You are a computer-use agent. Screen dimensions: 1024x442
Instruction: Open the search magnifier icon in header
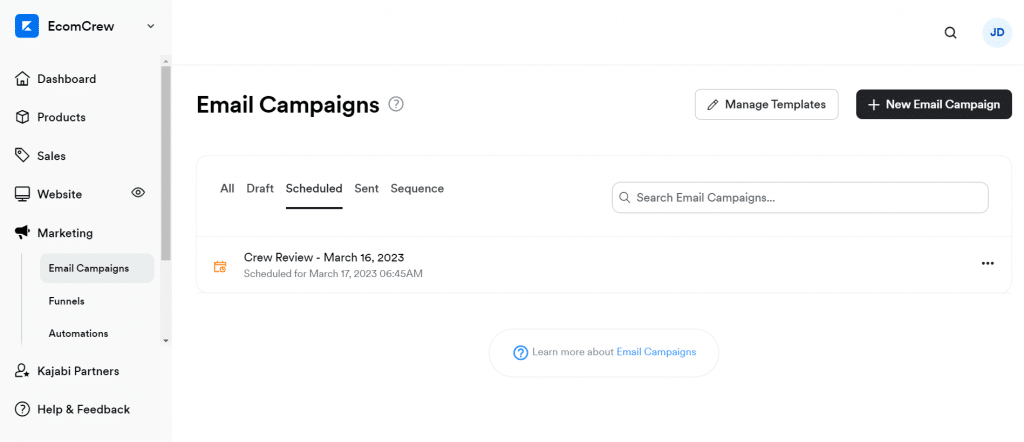950,33
